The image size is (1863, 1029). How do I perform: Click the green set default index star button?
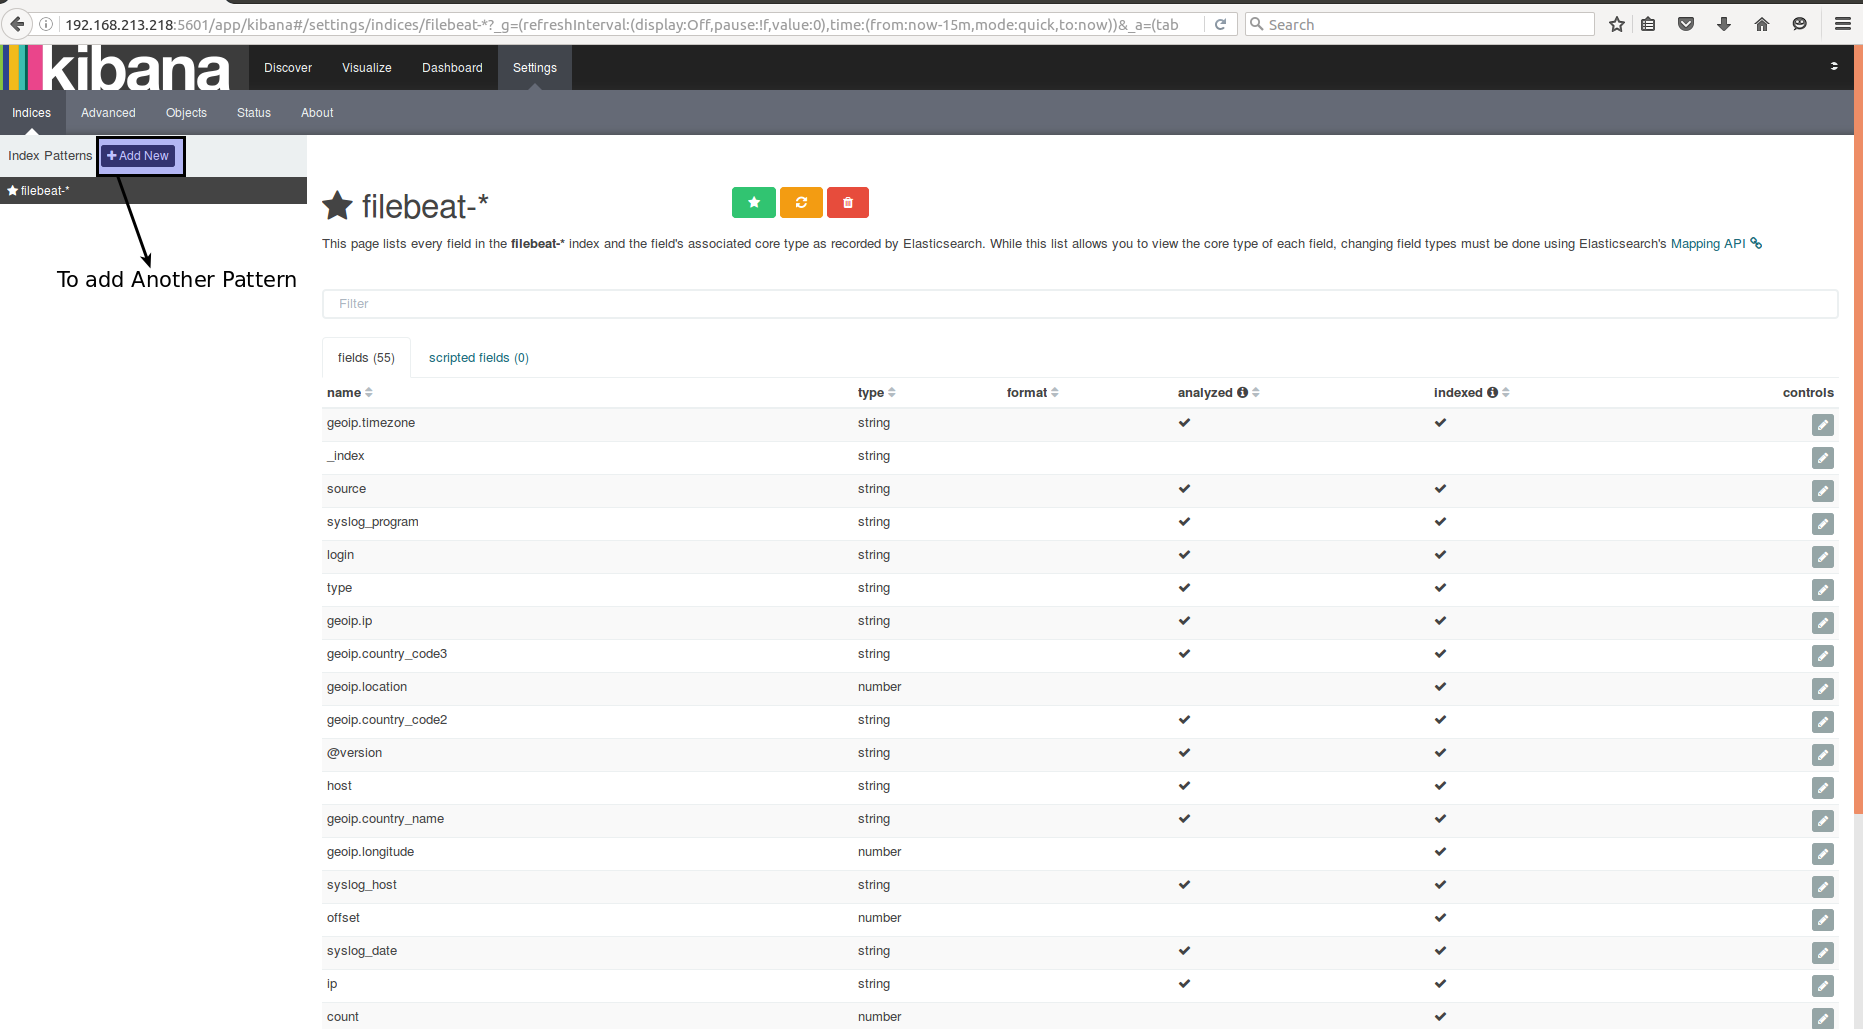tap(753, 202)
